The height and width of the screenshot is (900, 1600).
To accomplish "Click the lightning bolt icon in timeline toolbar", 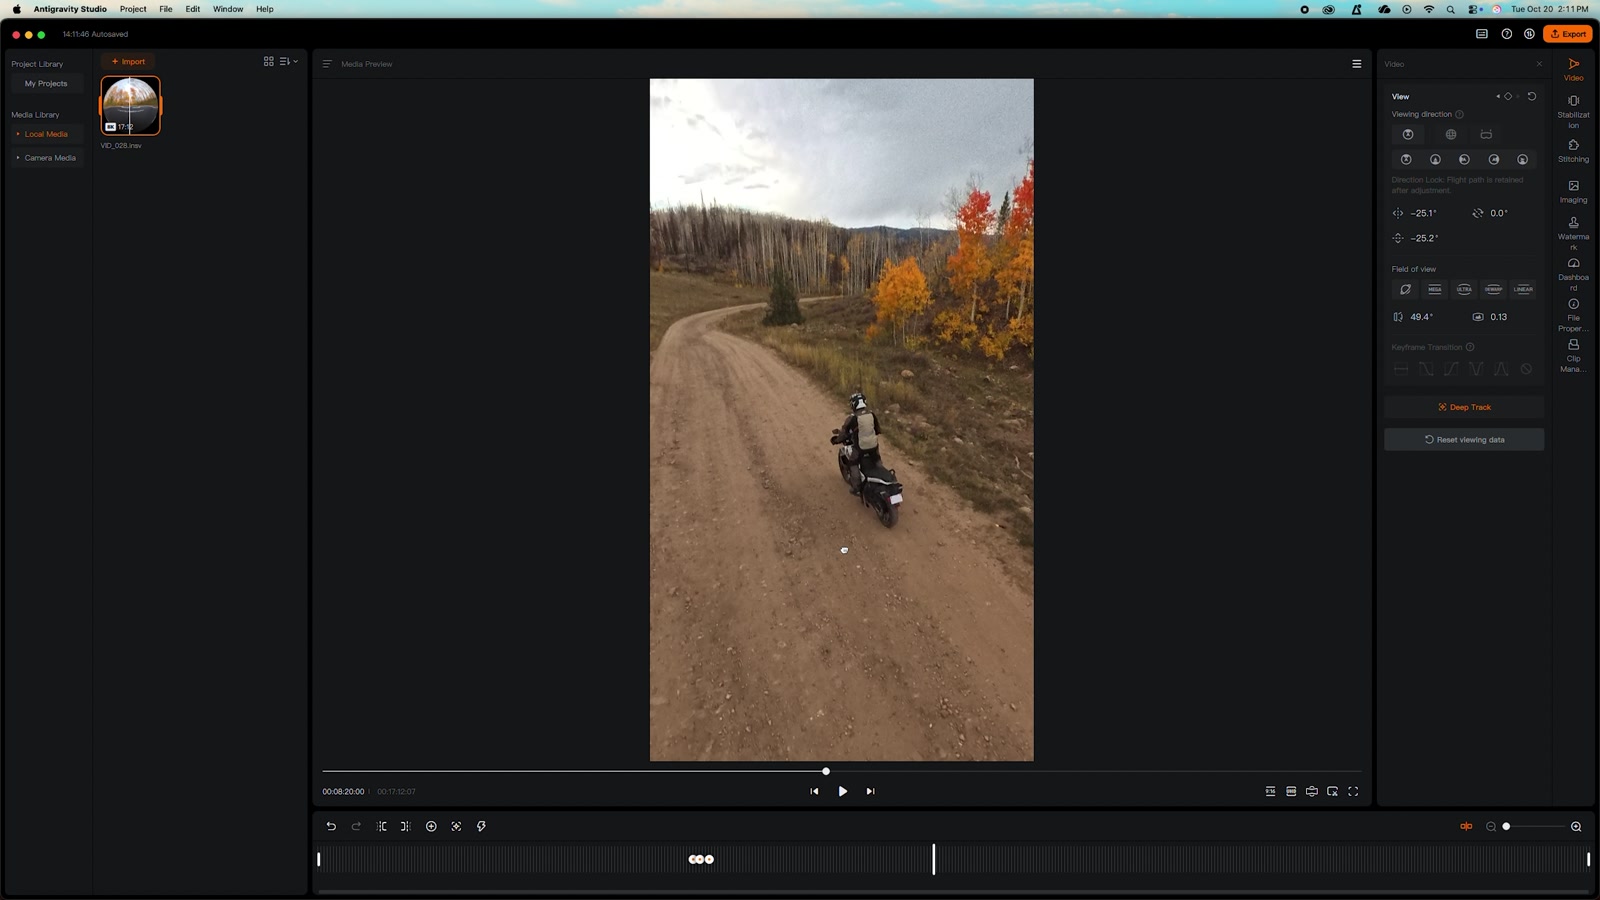I will pyautogui.click(x=481, y=826).
